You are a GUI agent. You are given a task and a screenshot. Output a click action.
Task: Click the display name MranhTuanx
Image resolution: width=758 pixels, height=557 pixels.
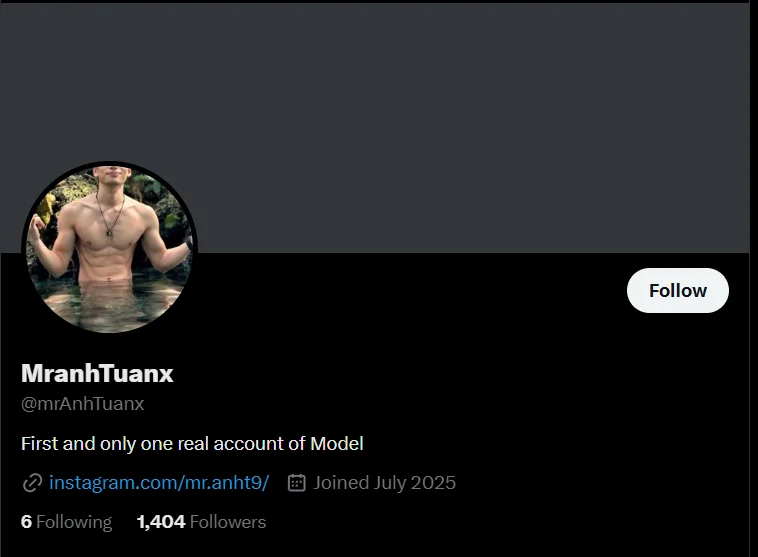pos(97,374)
